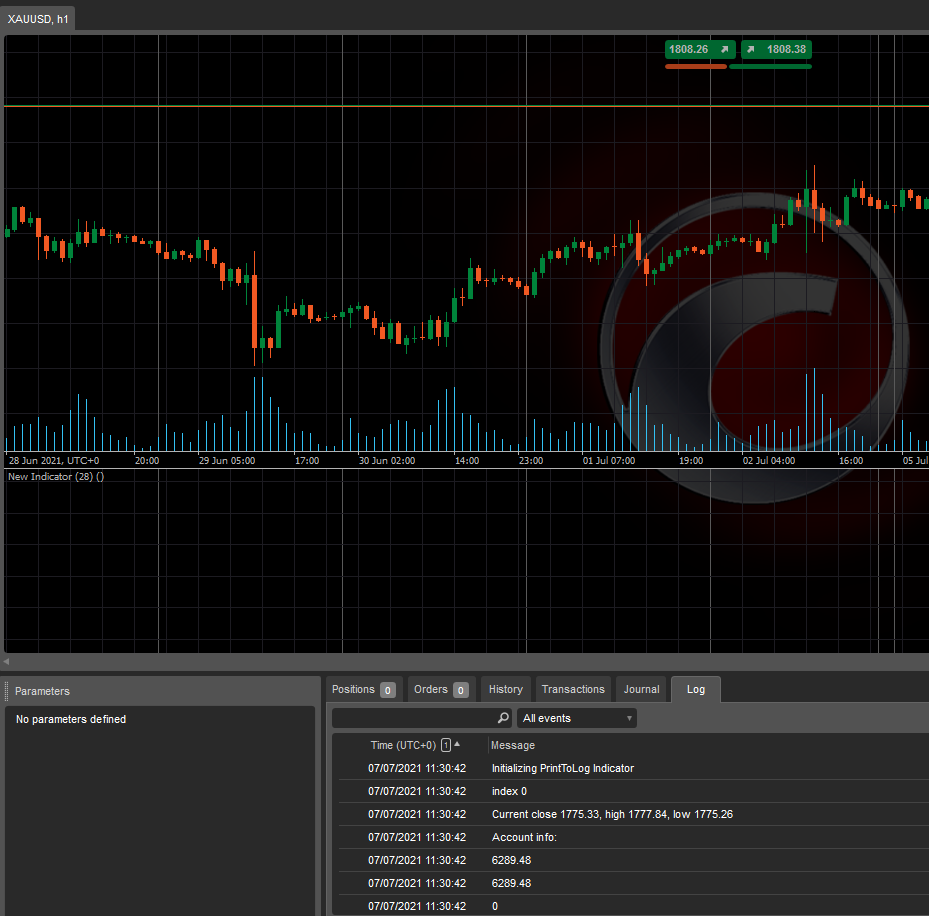Viewport: 929px width, 916px height.
Task: Click the New Indicator (28) label
Action: tap(56, 476)
